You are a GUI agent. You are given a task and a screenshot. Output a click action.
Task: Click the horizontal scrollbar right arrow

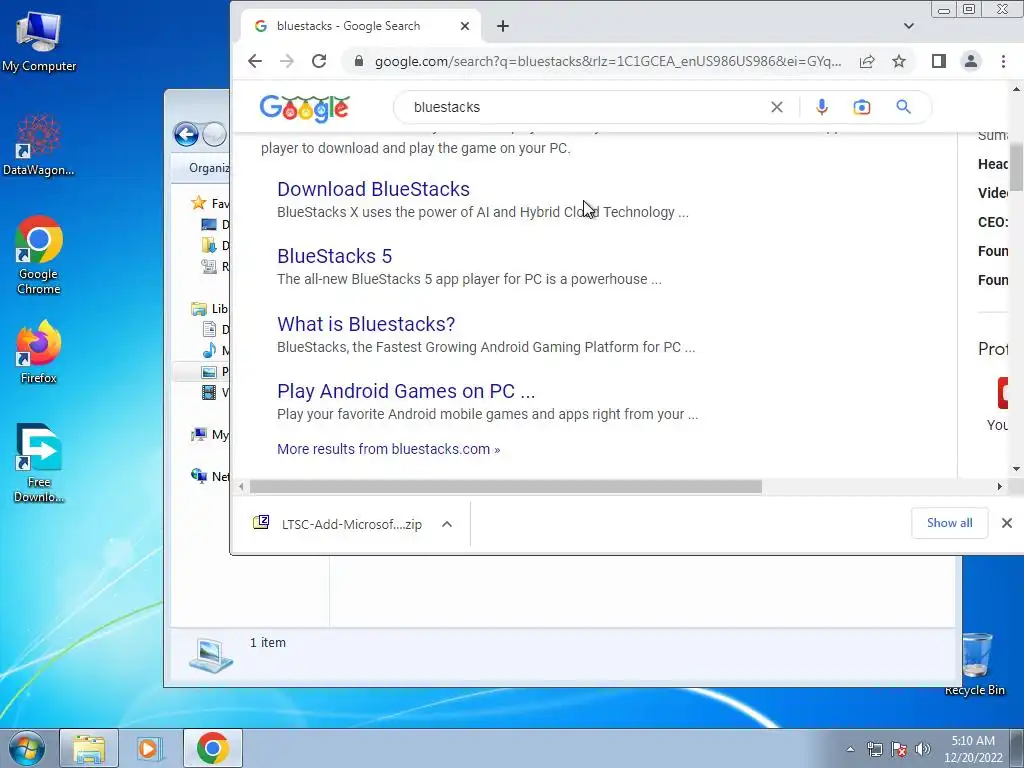pos(999,487)
